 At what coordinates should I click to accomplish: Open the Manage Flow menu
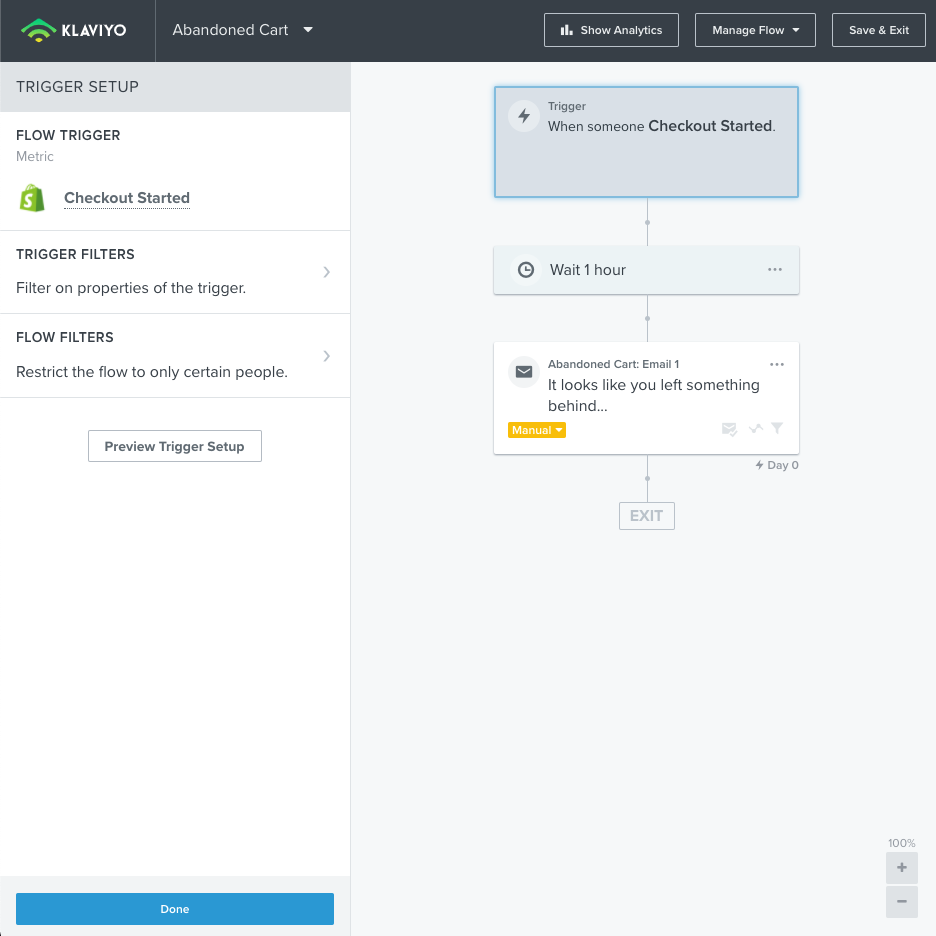click(x=755, y=30)
